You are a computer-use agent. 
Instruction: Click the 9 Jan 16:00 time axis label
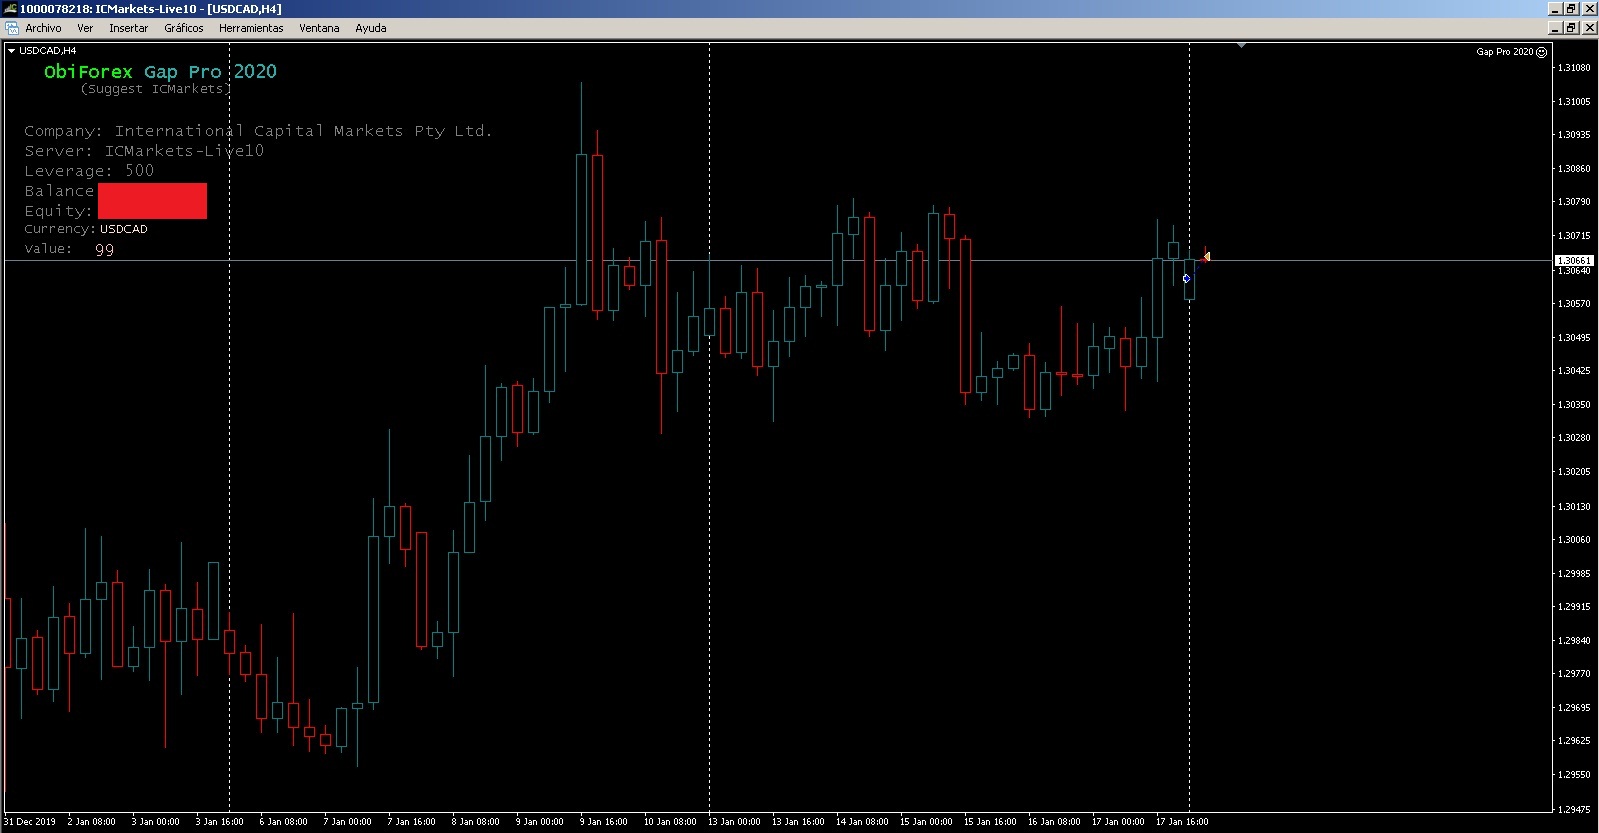pos(604,822)
